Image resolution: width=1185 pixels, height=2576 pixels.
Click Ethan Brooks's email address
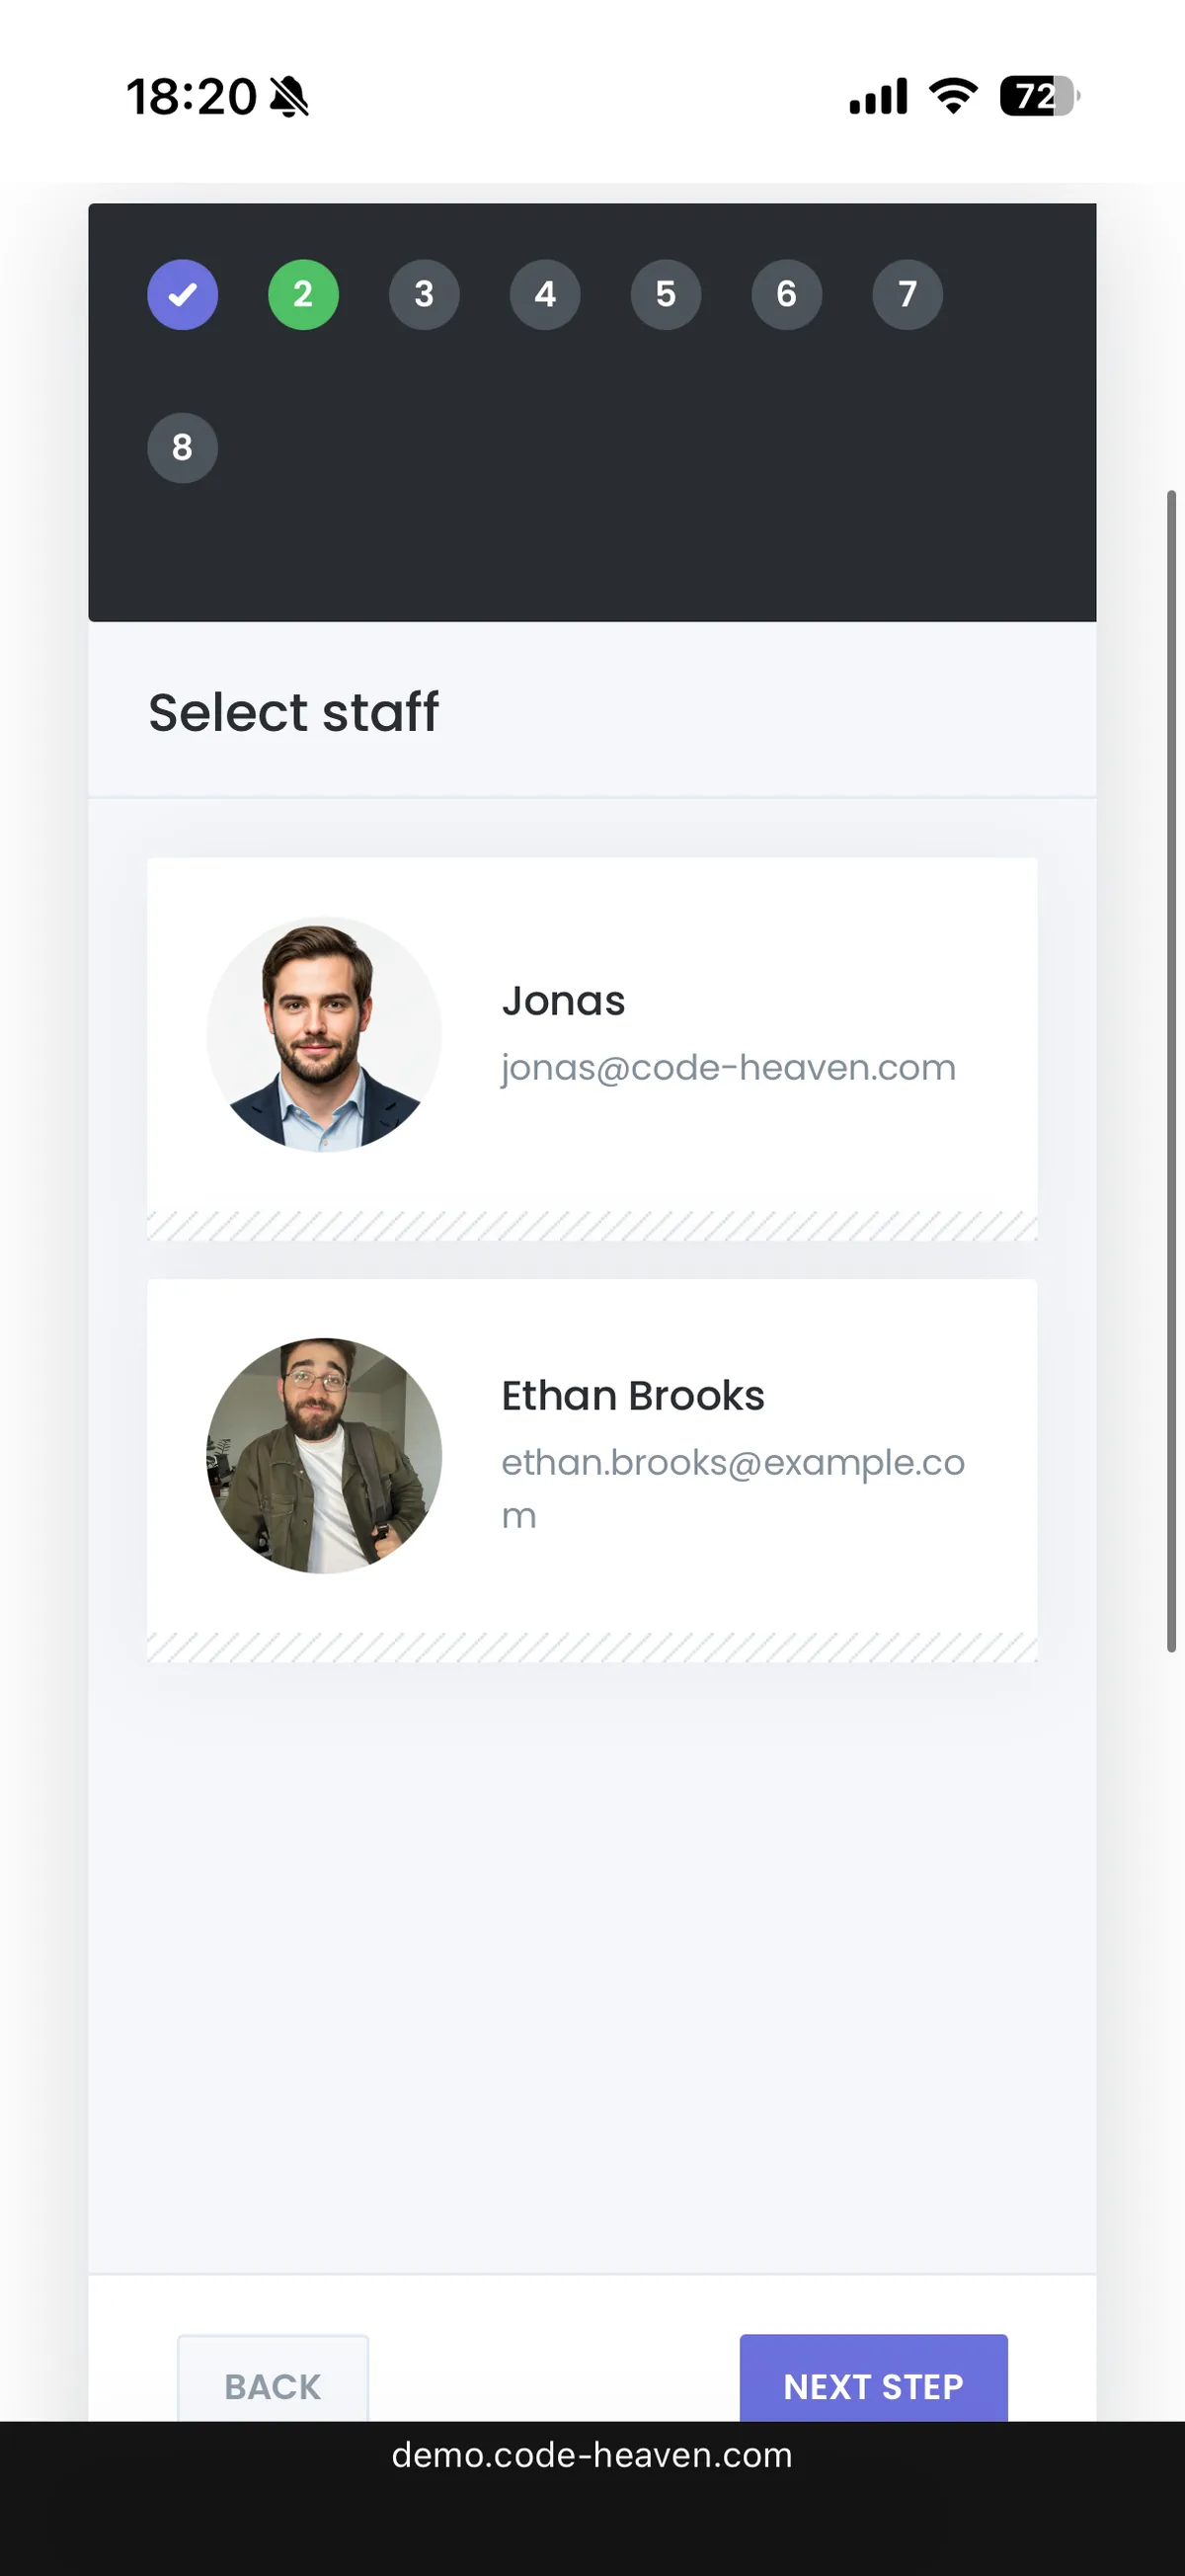tap(732, 1463)
